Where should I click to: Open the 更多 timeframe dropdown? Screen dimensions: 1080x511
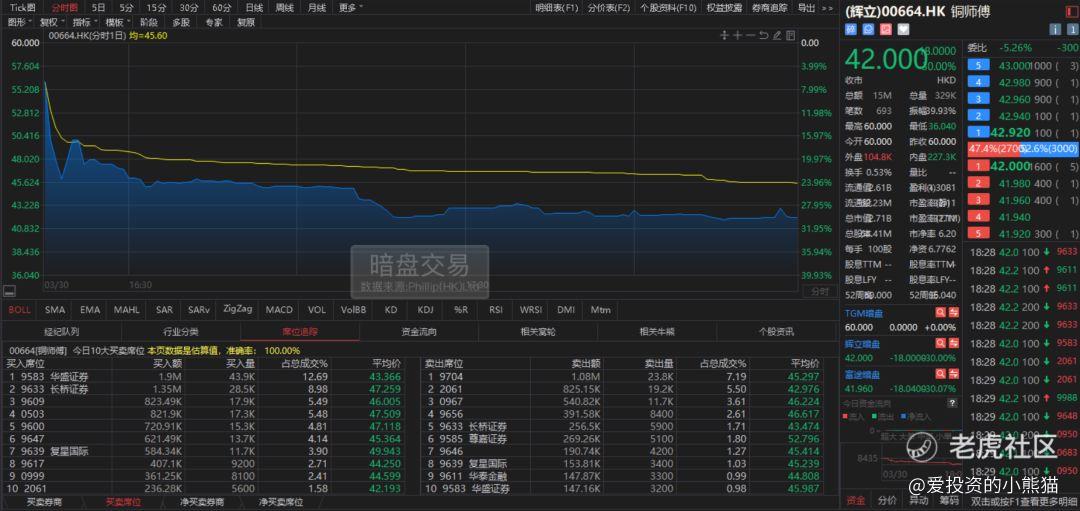tap(351, 8)
